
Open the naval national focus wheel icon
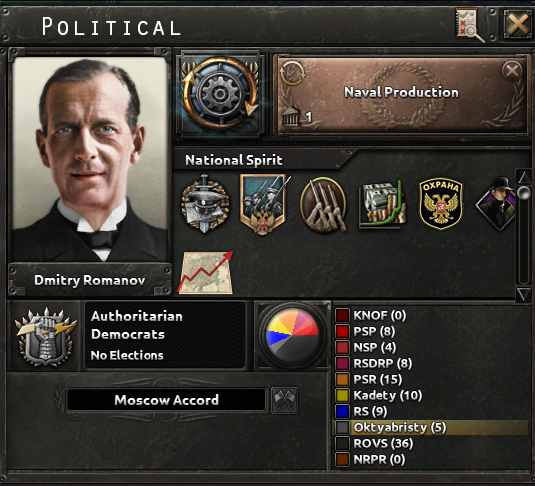(x=220, y=94)
